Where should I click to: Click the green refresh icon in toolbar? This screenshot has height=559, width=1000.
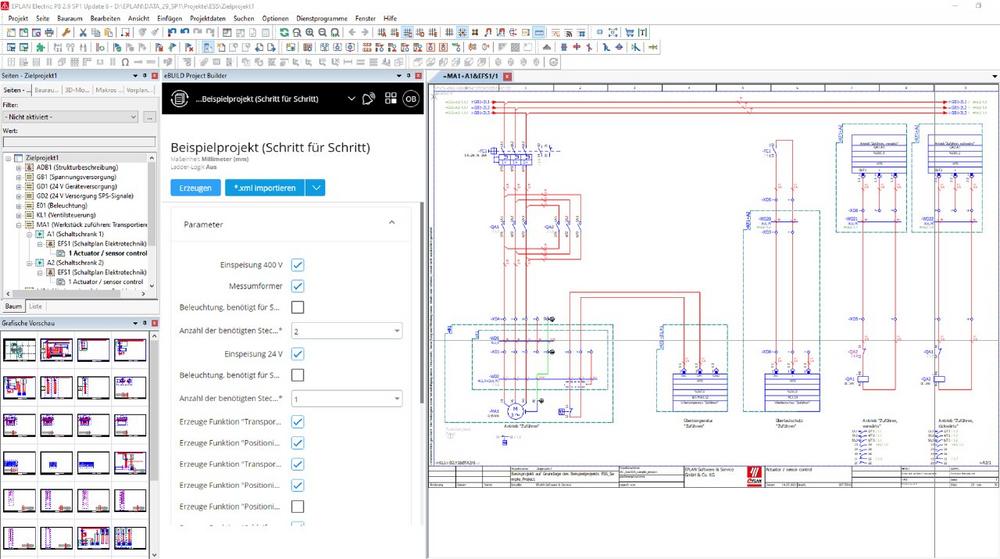point(284,32)
